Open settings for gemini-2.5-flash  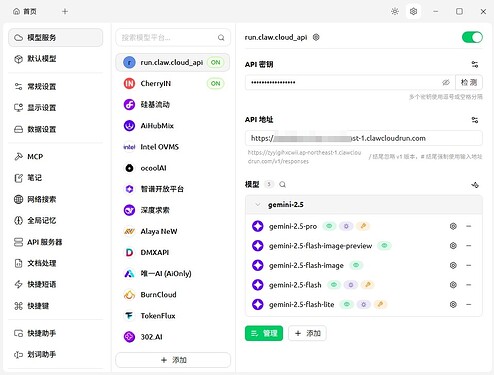(453, 285)
